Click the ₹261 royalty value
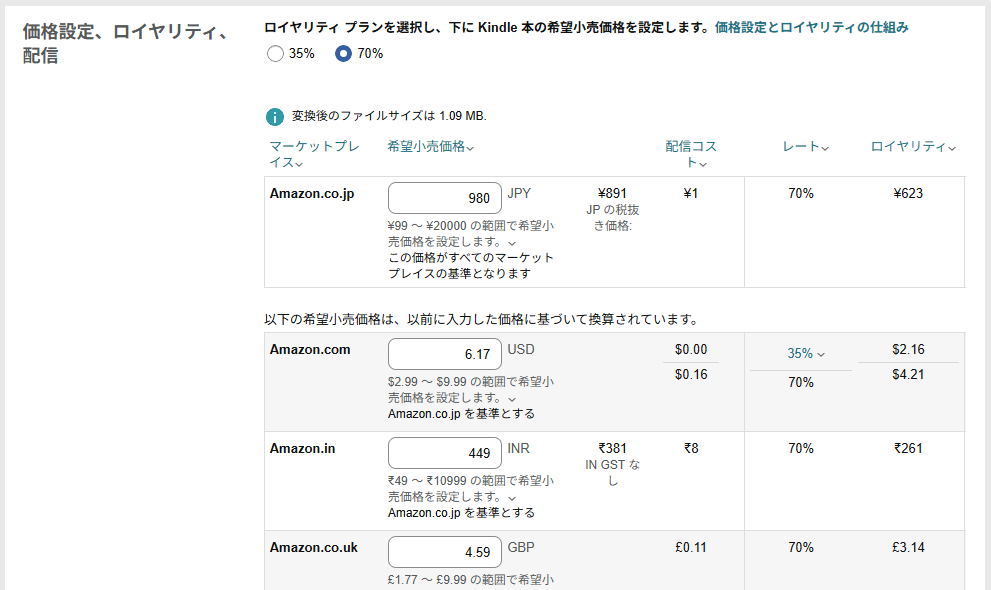Viewport: 991px width, 590px height. point(908,449)
